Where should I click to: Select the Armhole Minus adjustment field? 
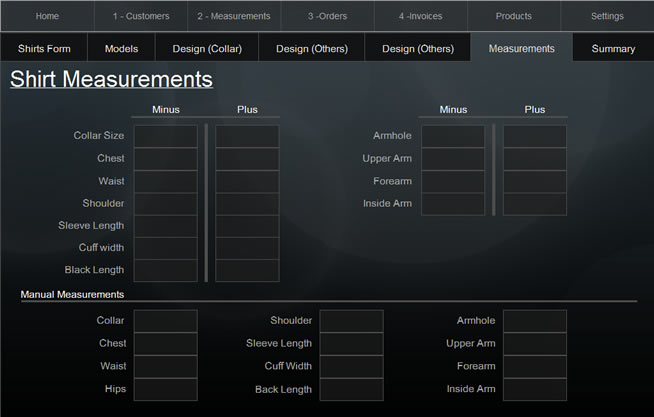click(x=453, y=136)
